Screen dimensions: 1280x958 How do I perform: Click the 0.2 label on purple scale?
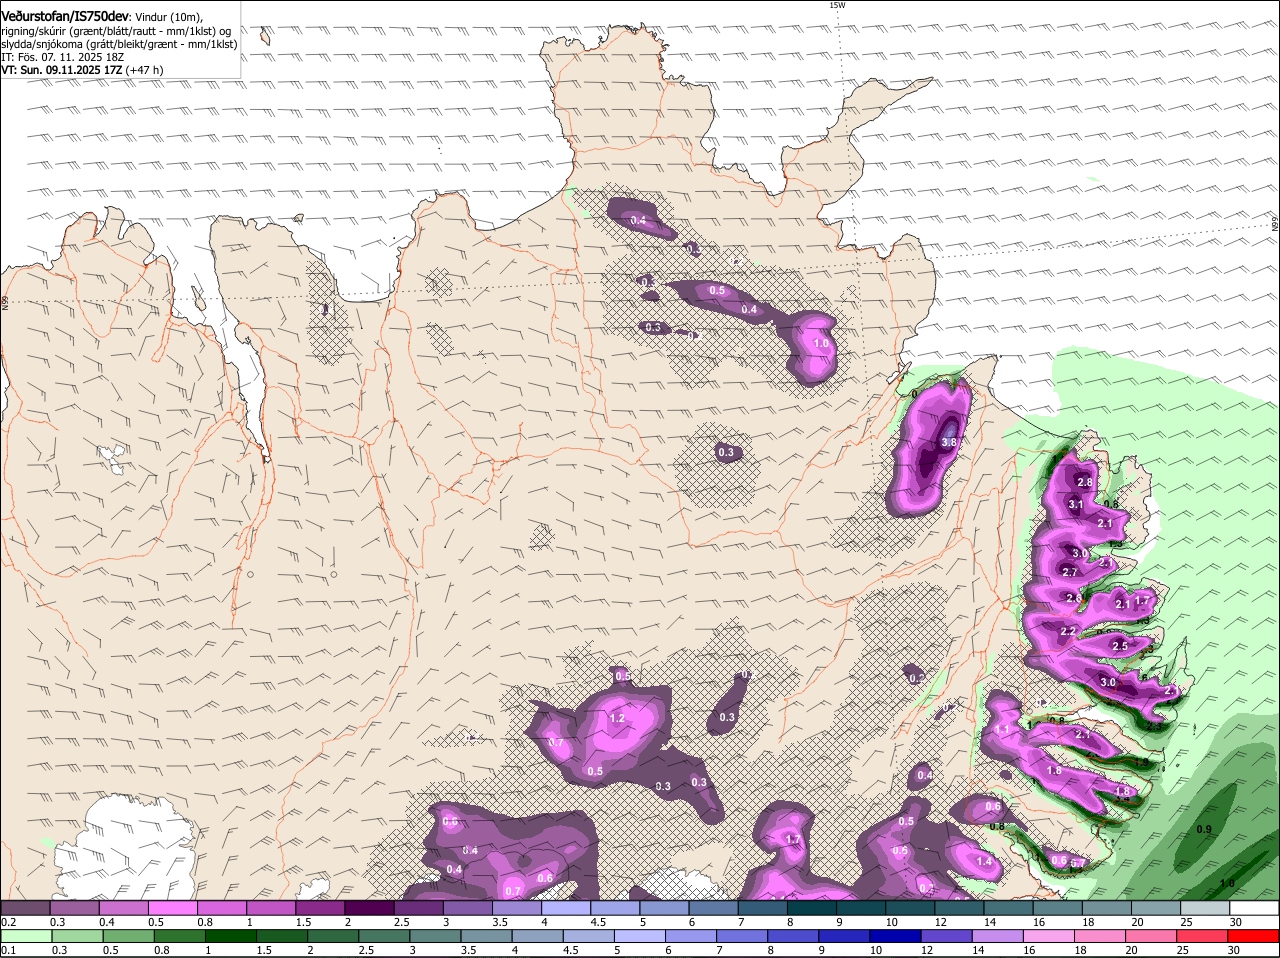8,922
